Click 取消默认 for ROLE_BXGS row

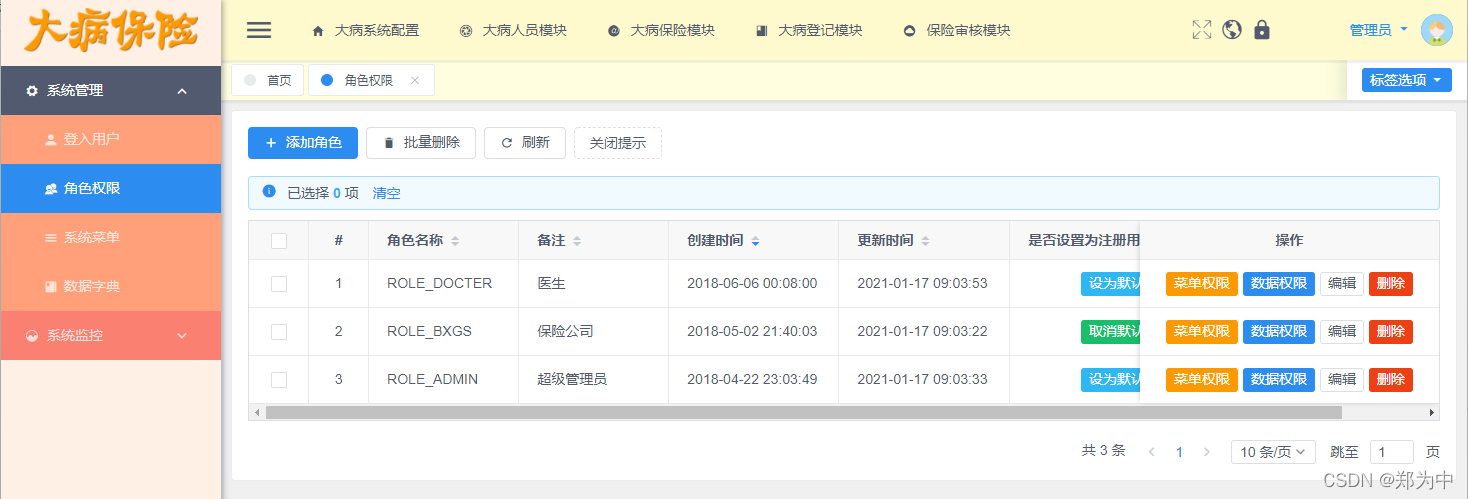click(1110, 331)
